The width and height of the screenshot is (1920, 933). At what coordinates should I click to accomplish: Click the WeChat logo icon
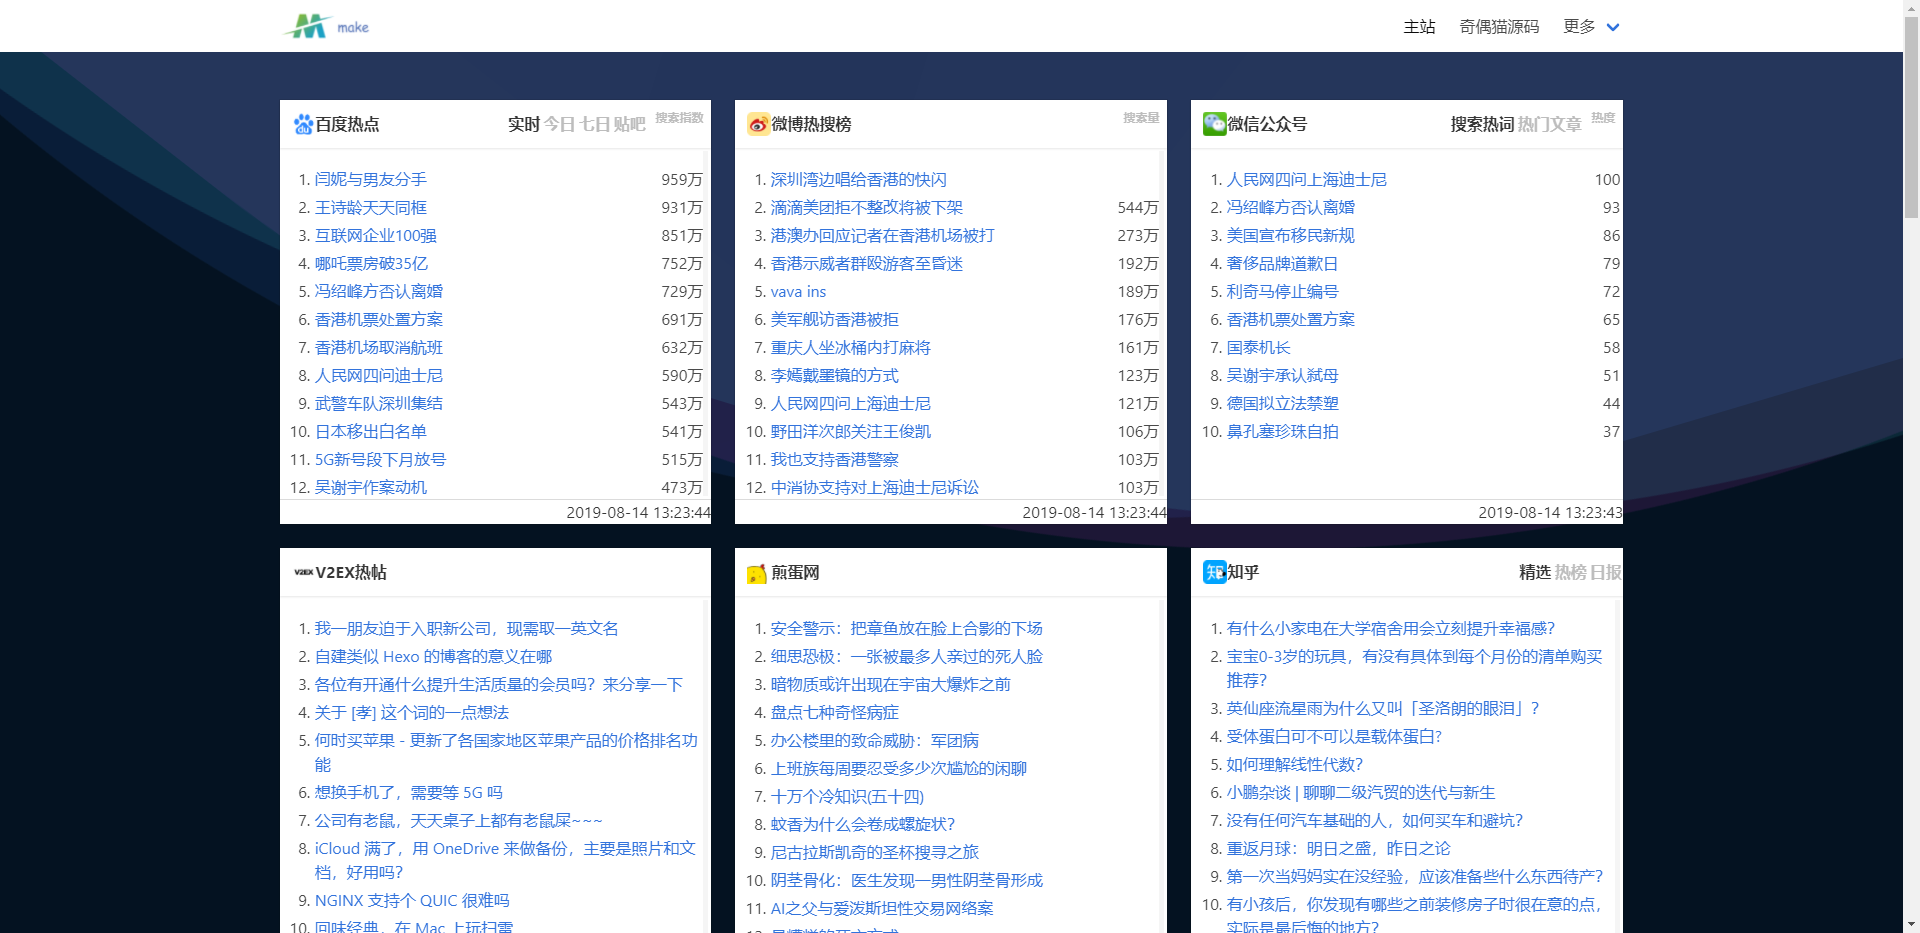(x=1214, y=124)
